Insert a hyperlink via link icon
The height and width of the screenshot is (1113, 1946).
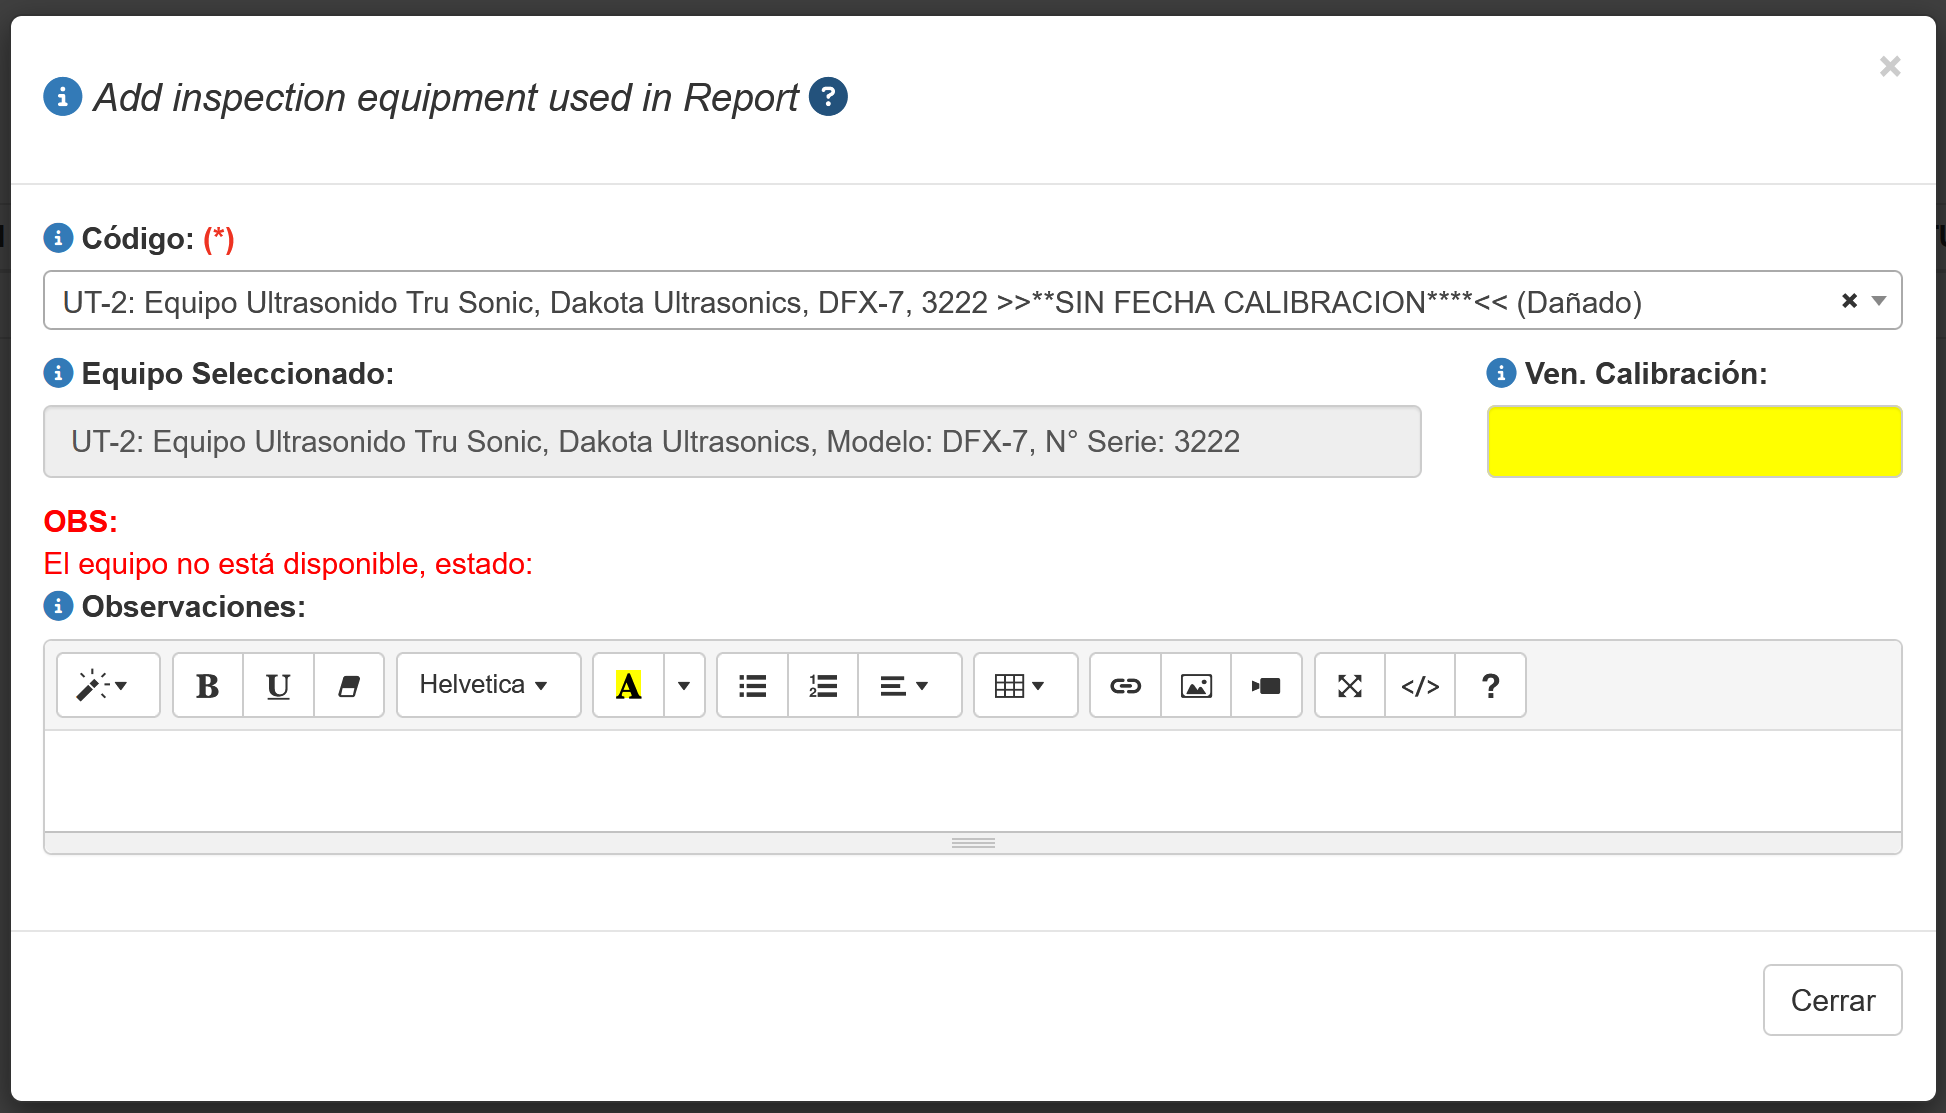click(1125, 686)
